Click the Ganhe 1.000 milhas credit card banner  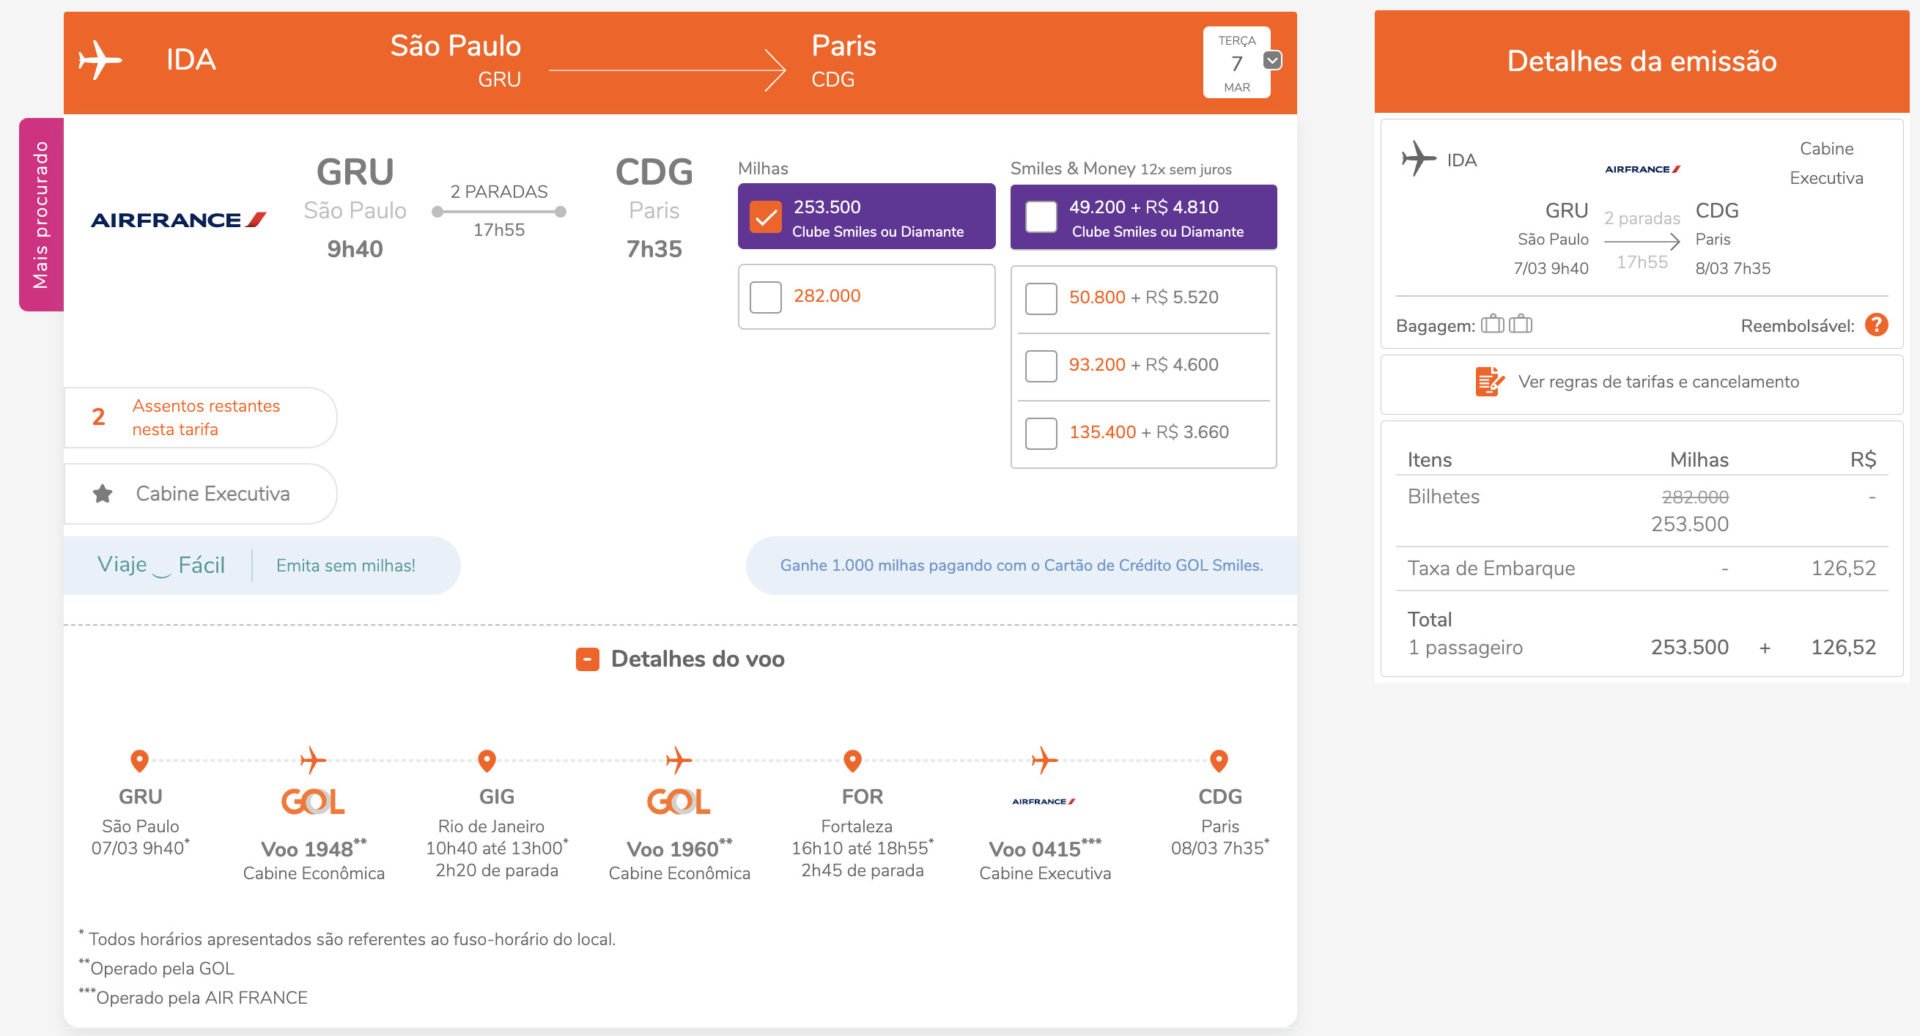tap(1021, 565)
